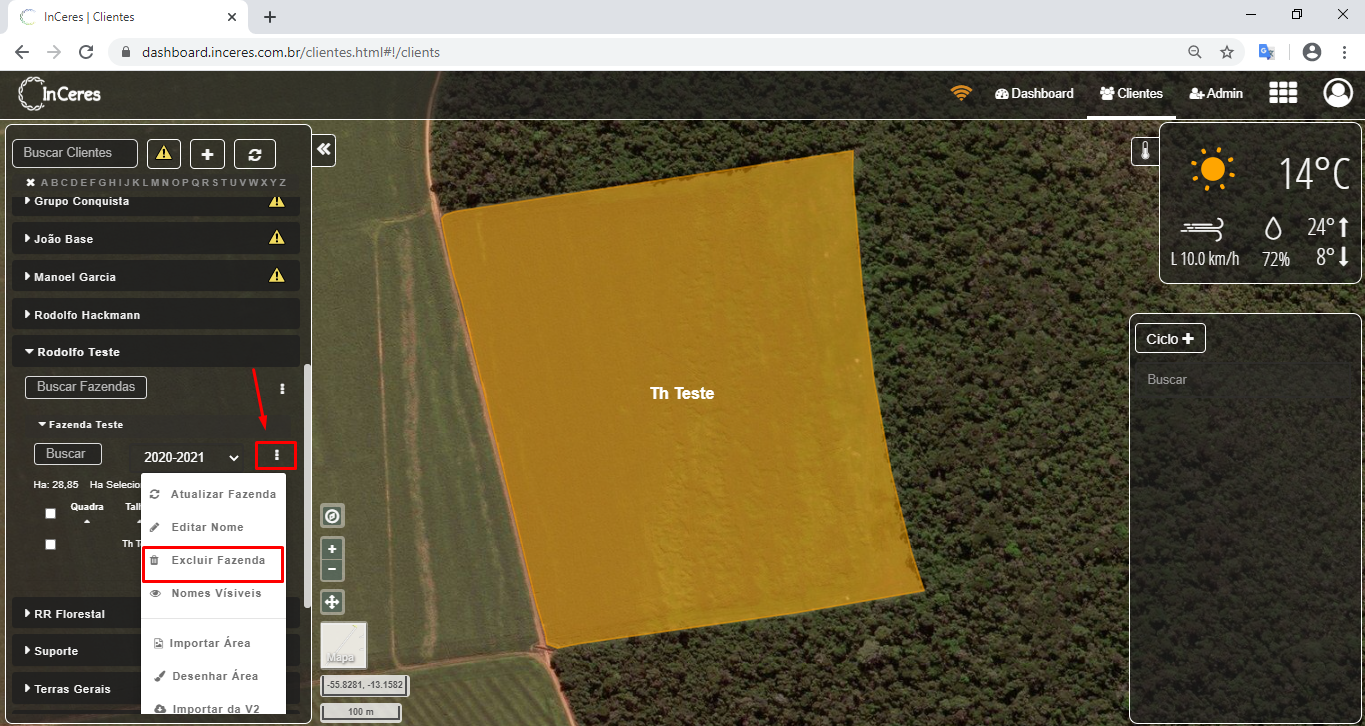This screenshot has width=1365, height=726.
Task: Collapse Fazenda Teste farm
Action: coord(80,424)
